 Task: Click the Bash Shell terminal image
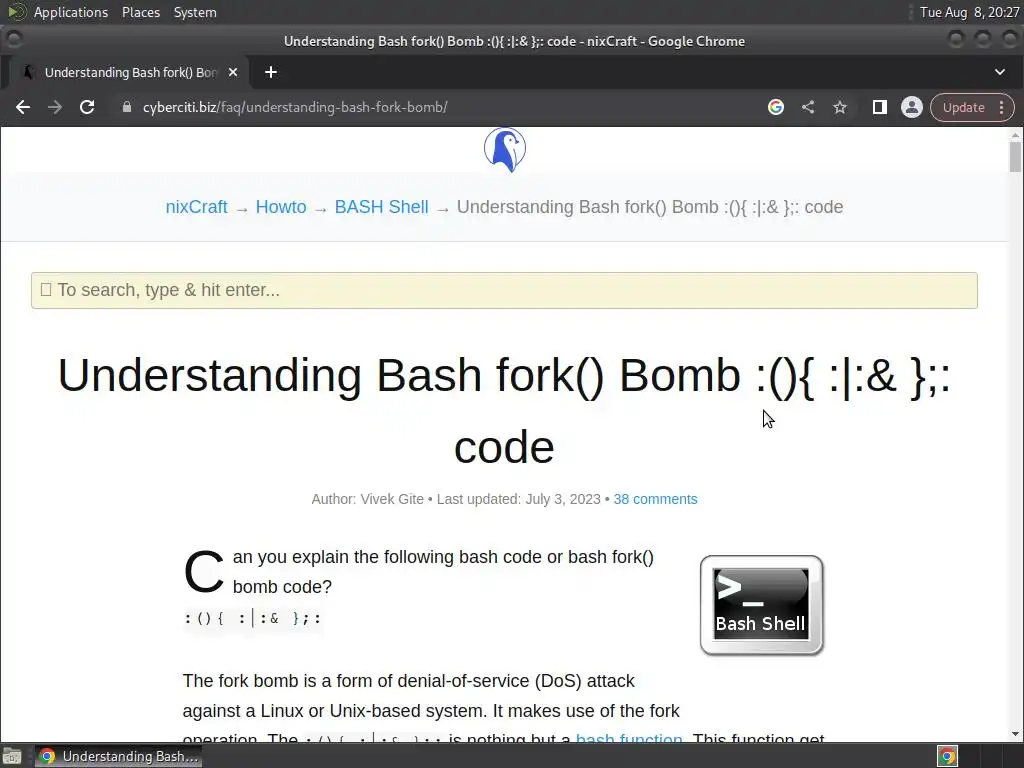coord(761,605)
